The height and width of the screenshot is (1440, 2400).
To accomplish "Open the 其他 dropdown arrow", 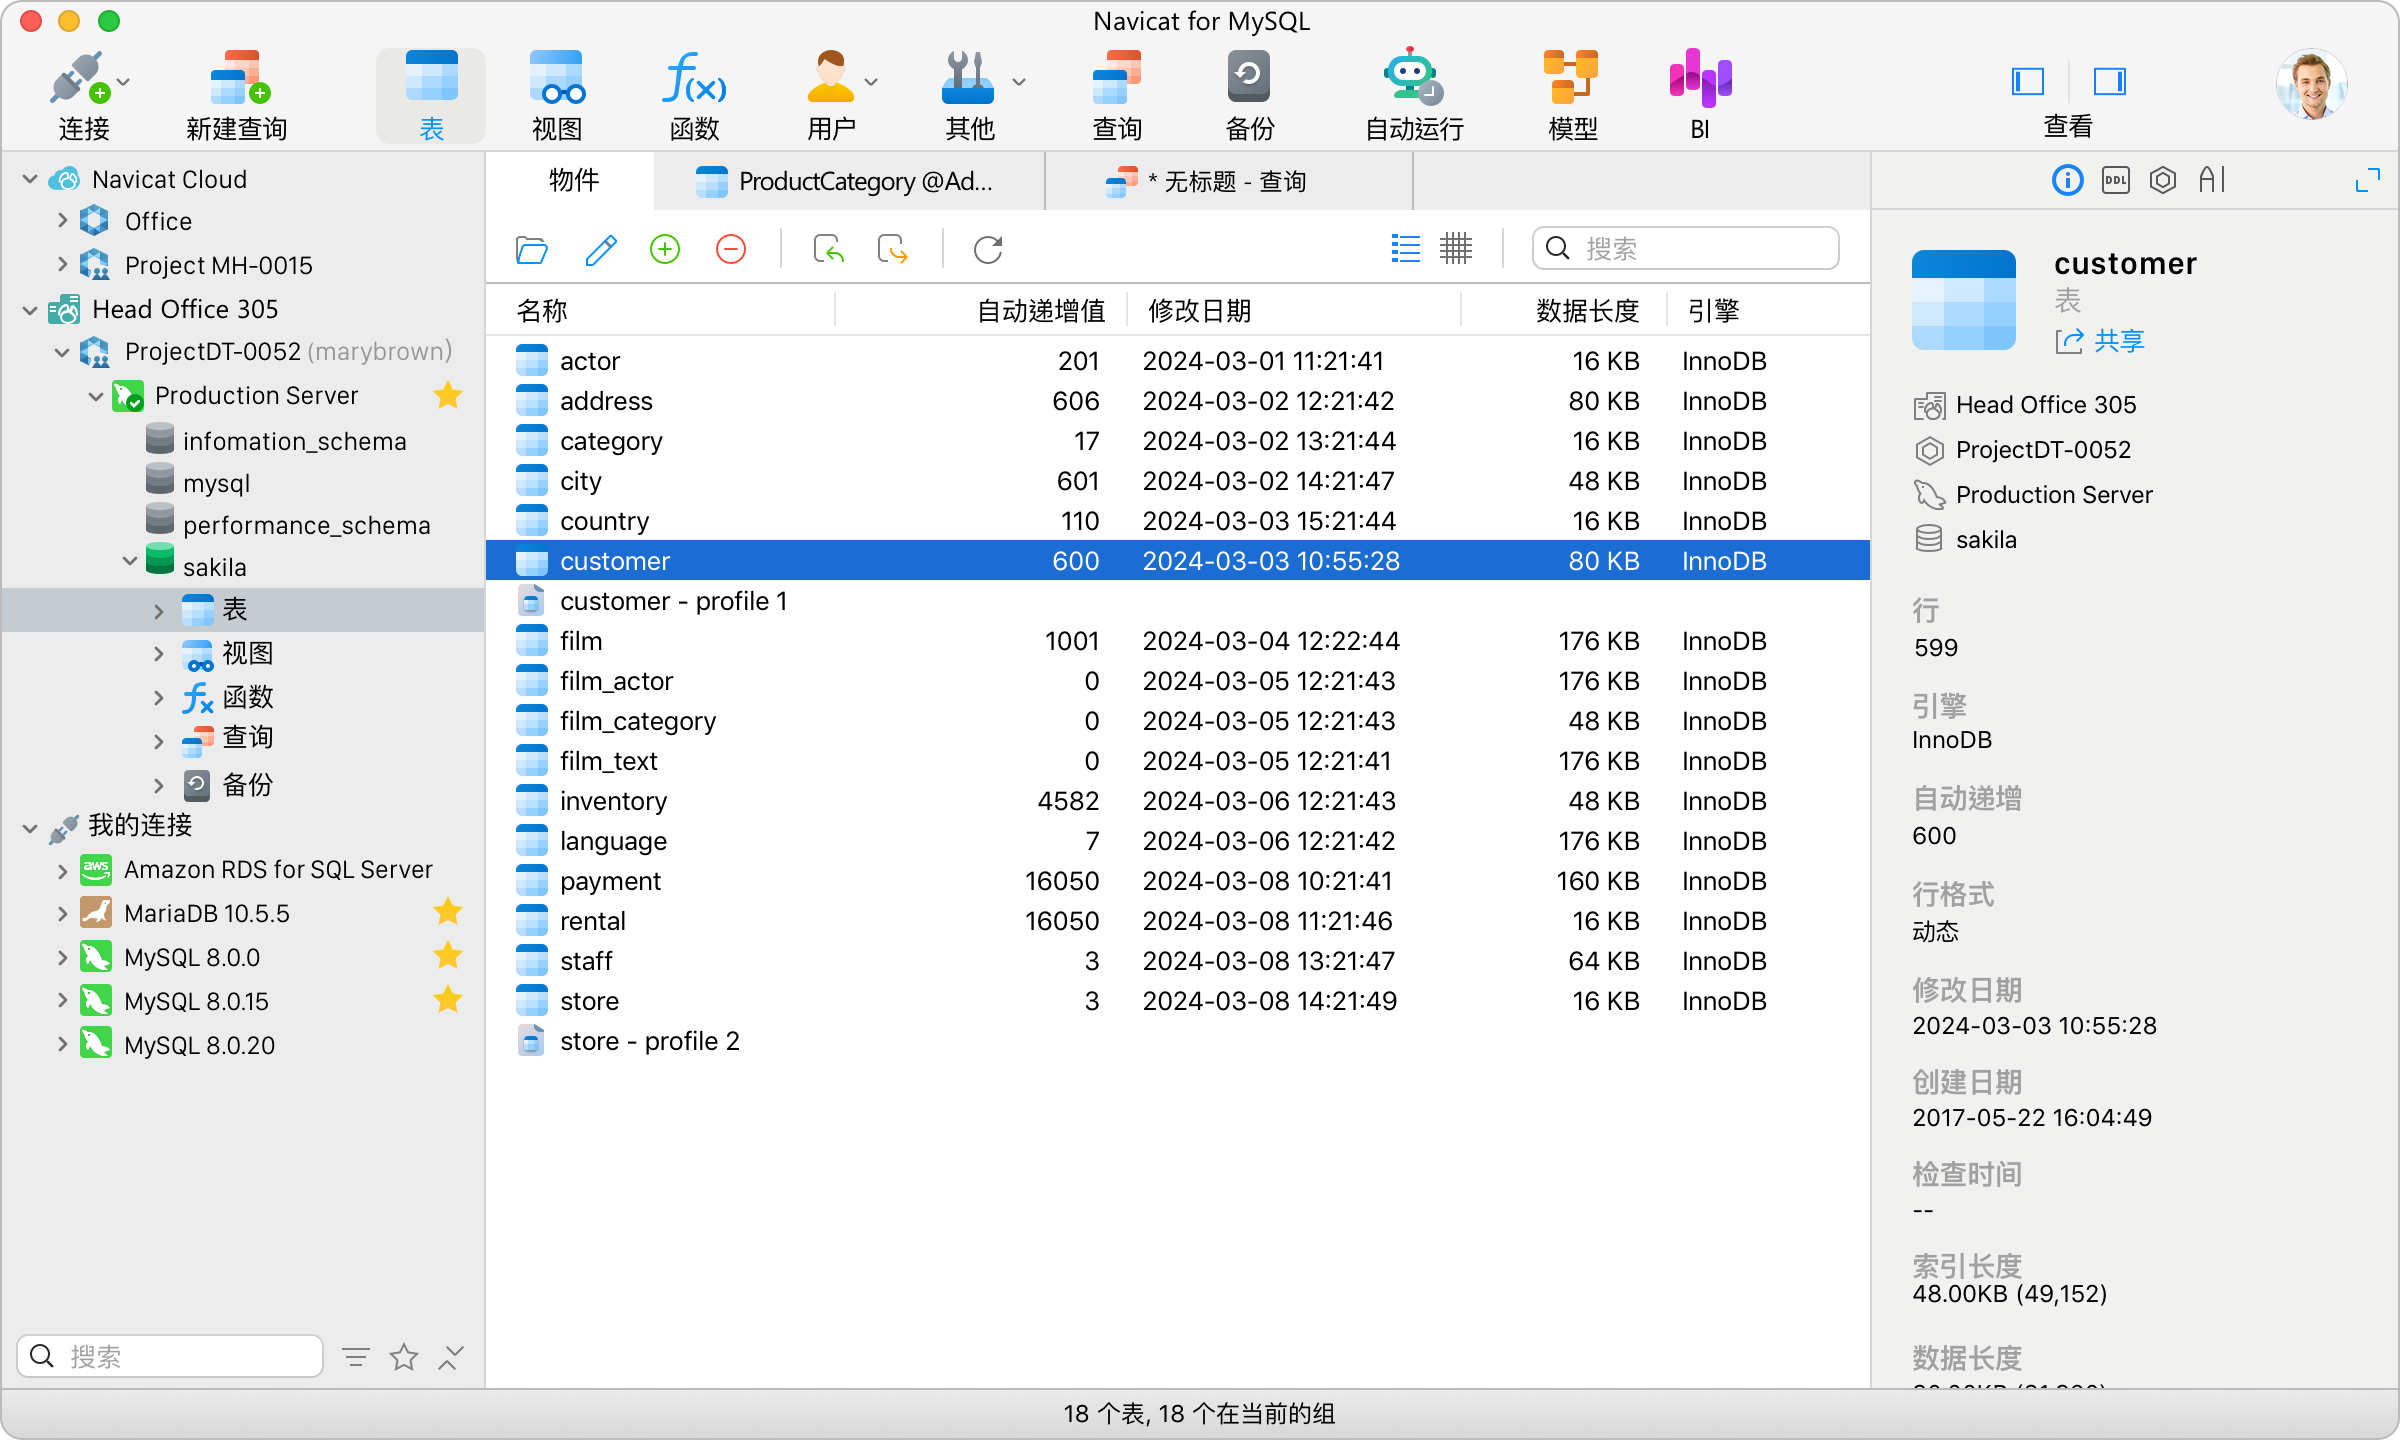I will pos(1019,82).
